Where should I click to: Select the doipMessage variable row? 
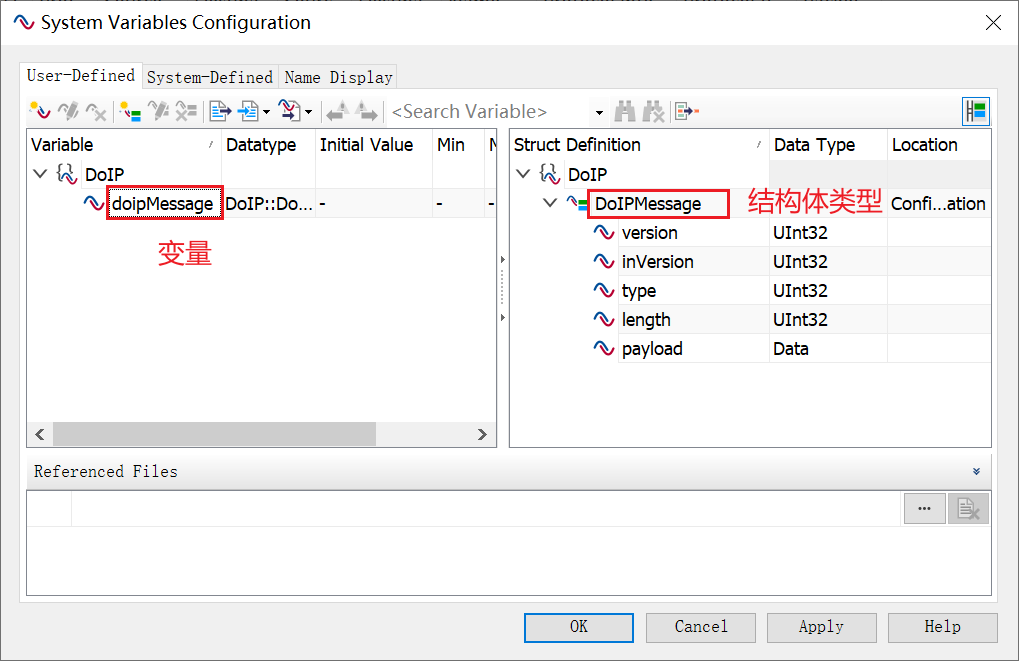click(162, 204)
